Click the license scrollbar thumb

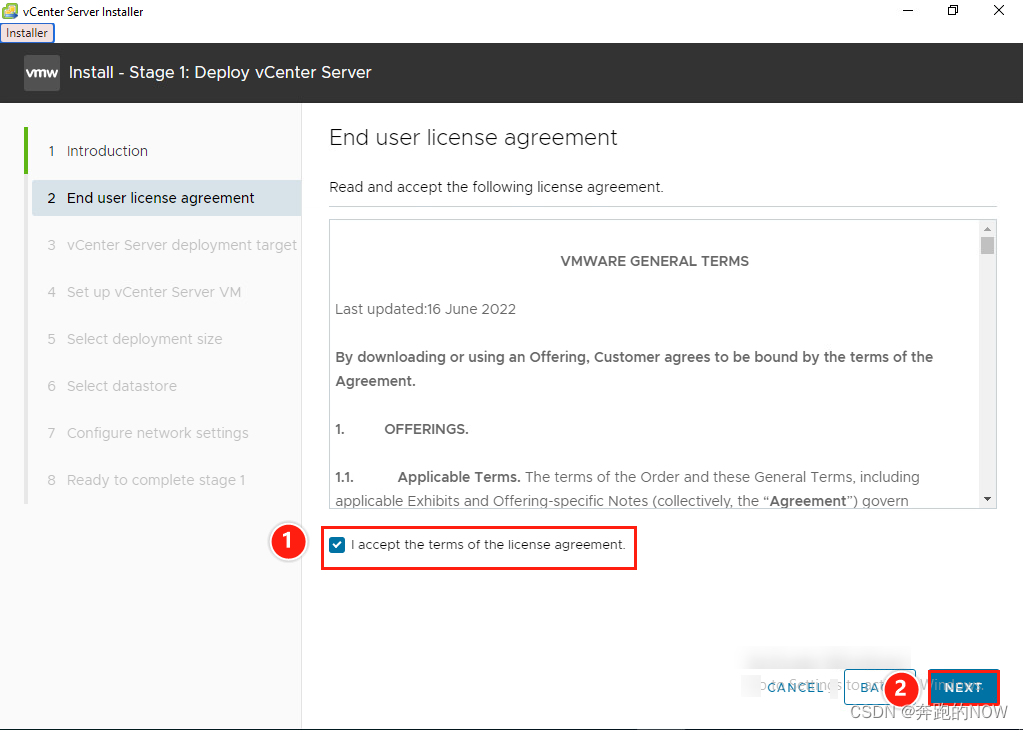pos(987,246)
